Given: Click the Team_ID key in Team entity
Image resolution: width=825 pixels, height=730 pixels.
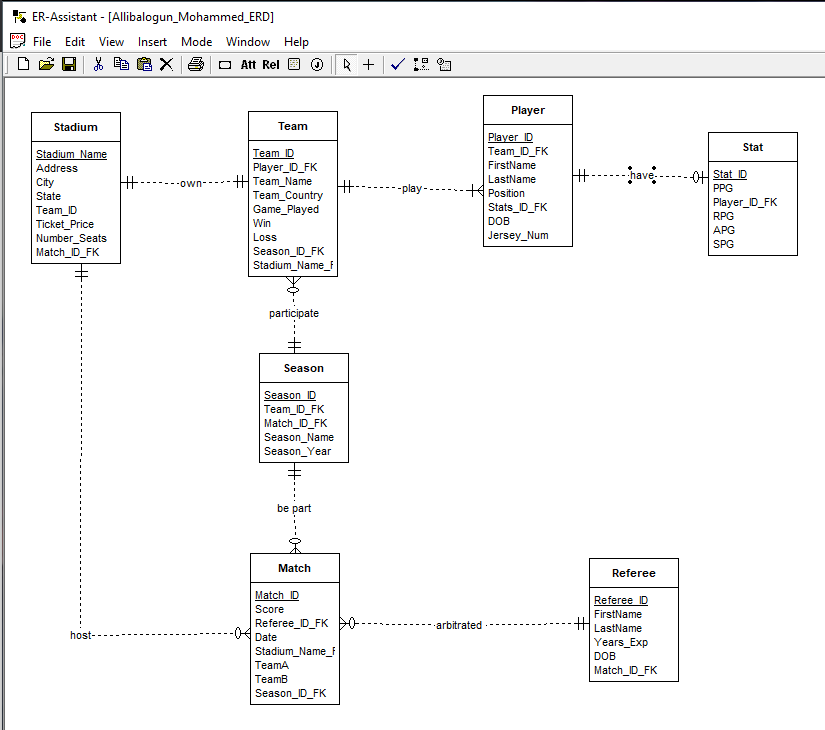Looking at the screenshot, I should (x=274, y=153).
